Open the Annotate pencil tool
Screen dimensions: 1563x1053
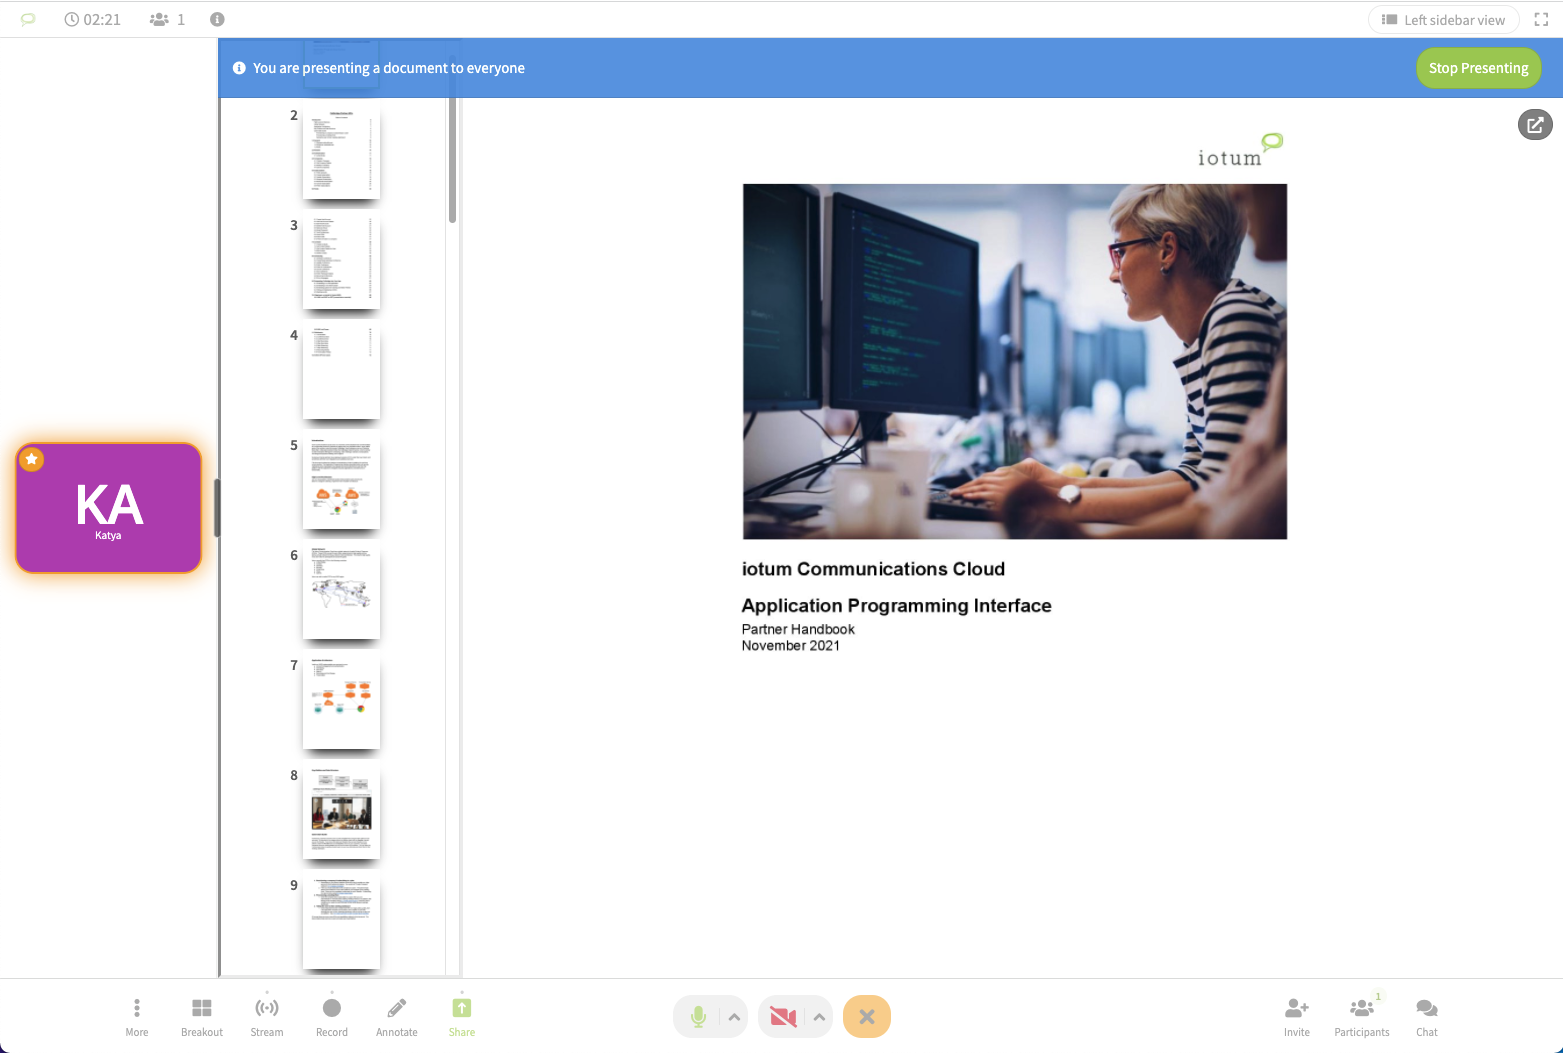397,1016
